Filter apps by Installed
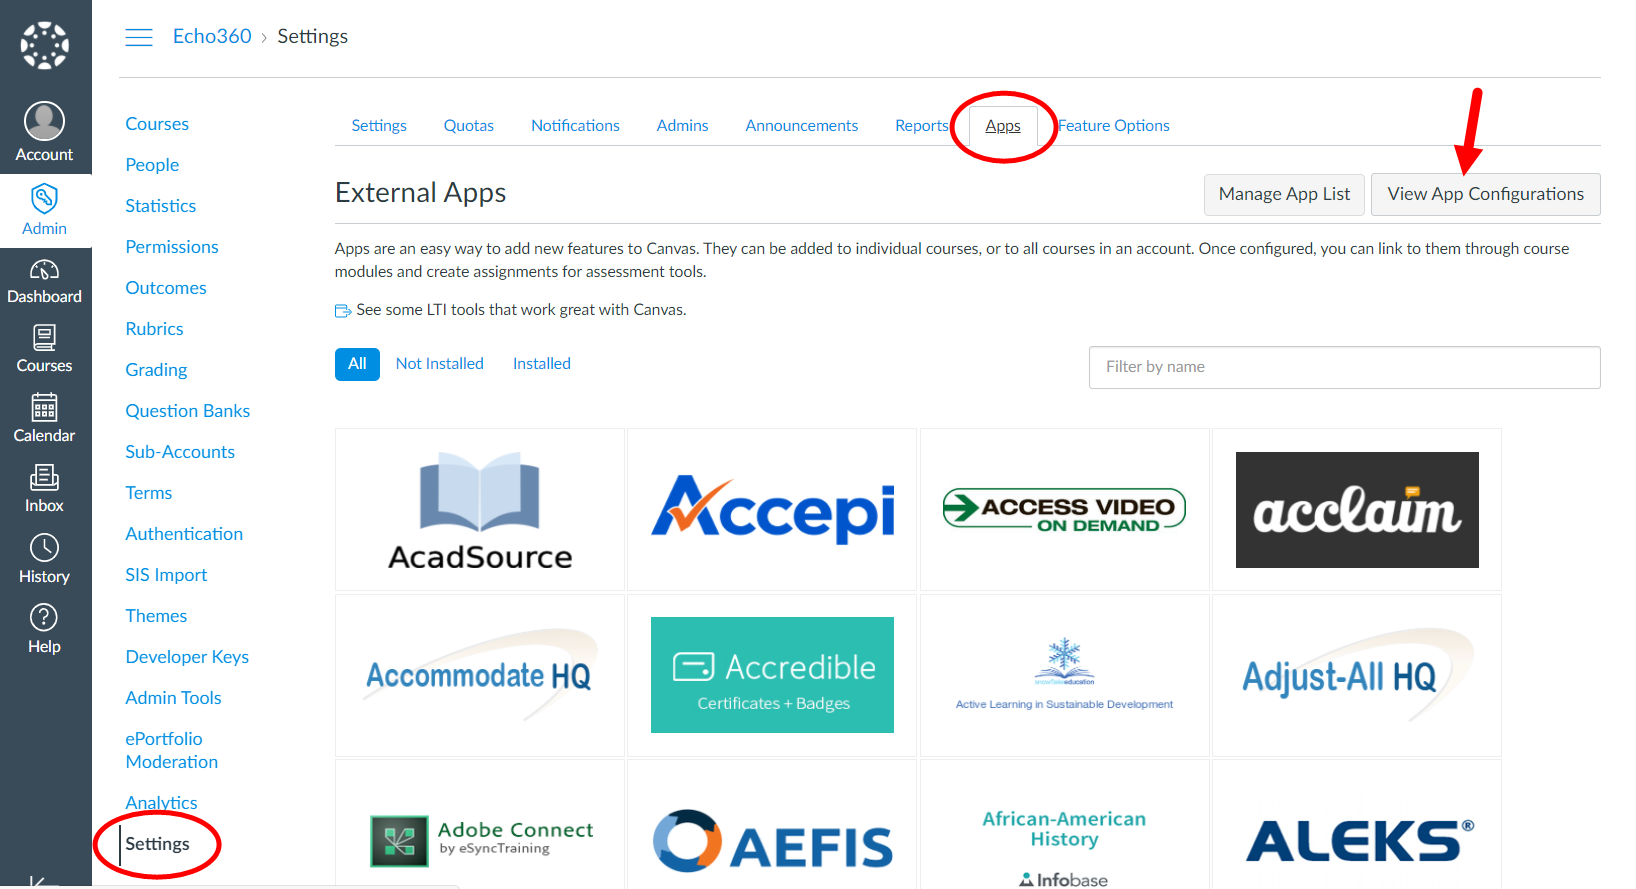 541,364
